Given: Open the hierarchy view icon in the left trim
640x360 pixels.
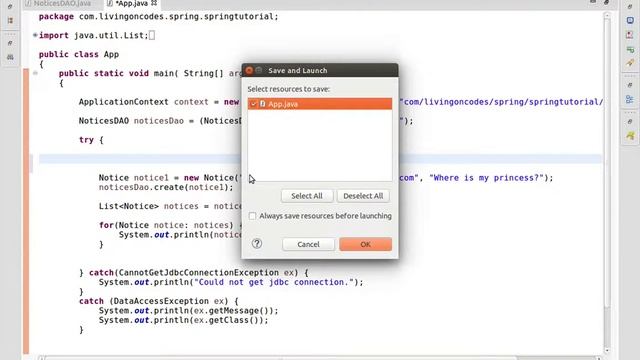Looking at the screenshot, I should (x=10, y=57).
